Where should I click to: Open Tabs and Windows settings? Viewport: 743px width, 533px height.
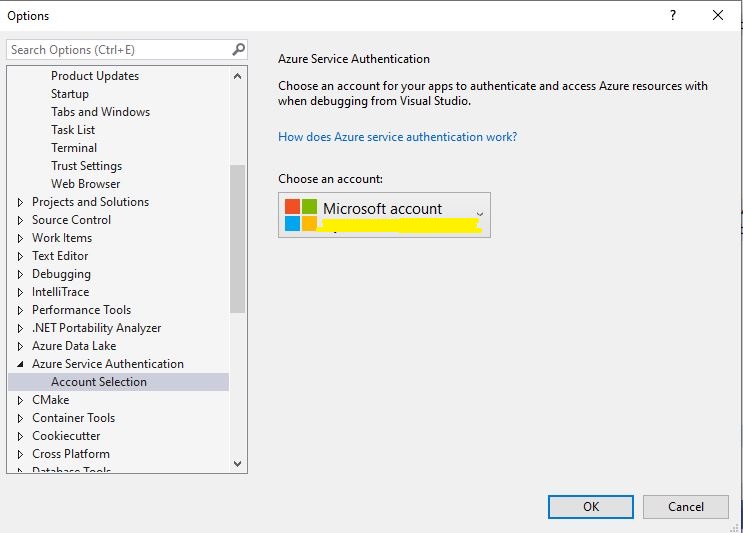tap(100, 112)
